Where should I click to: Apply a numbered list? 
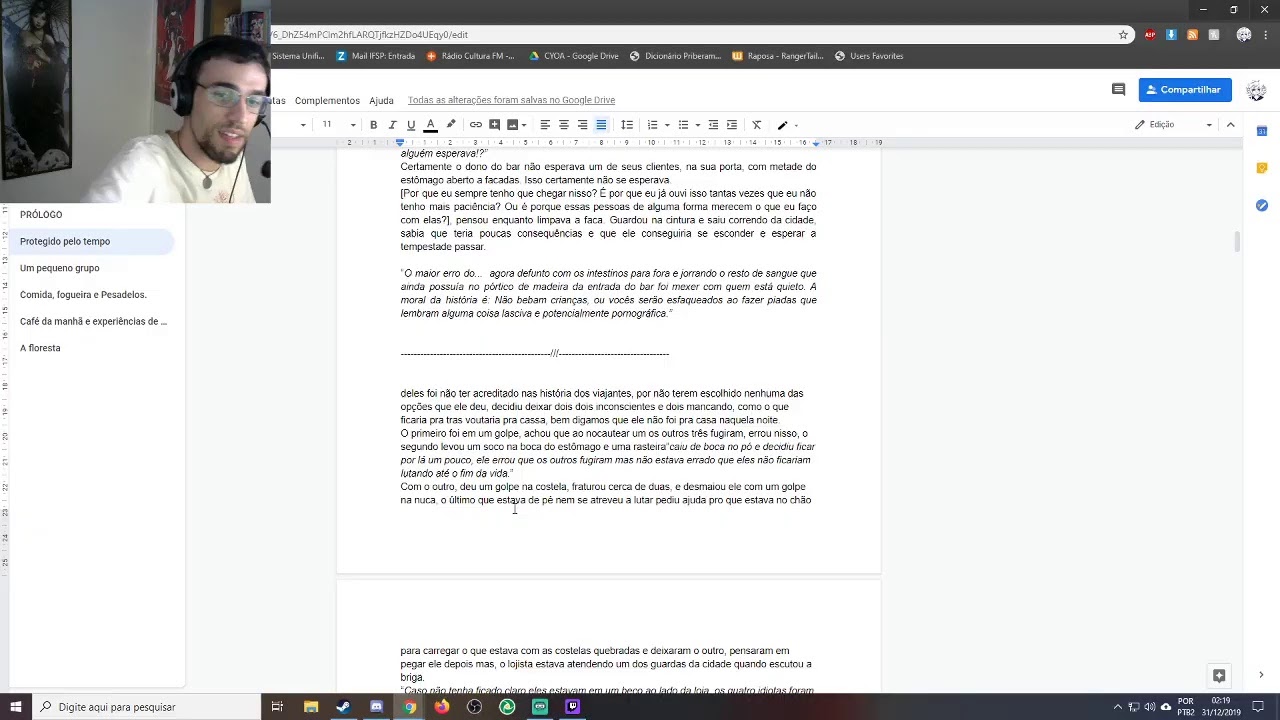tap(652, 125)
